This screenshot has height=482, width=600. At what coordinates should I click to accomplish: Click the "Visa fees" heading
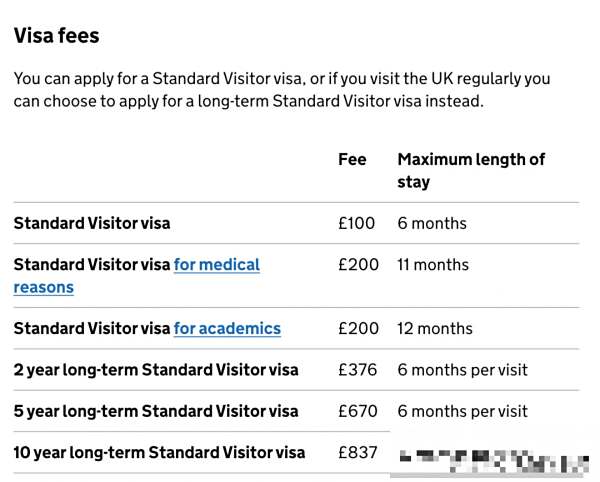[x=56, y=36]
